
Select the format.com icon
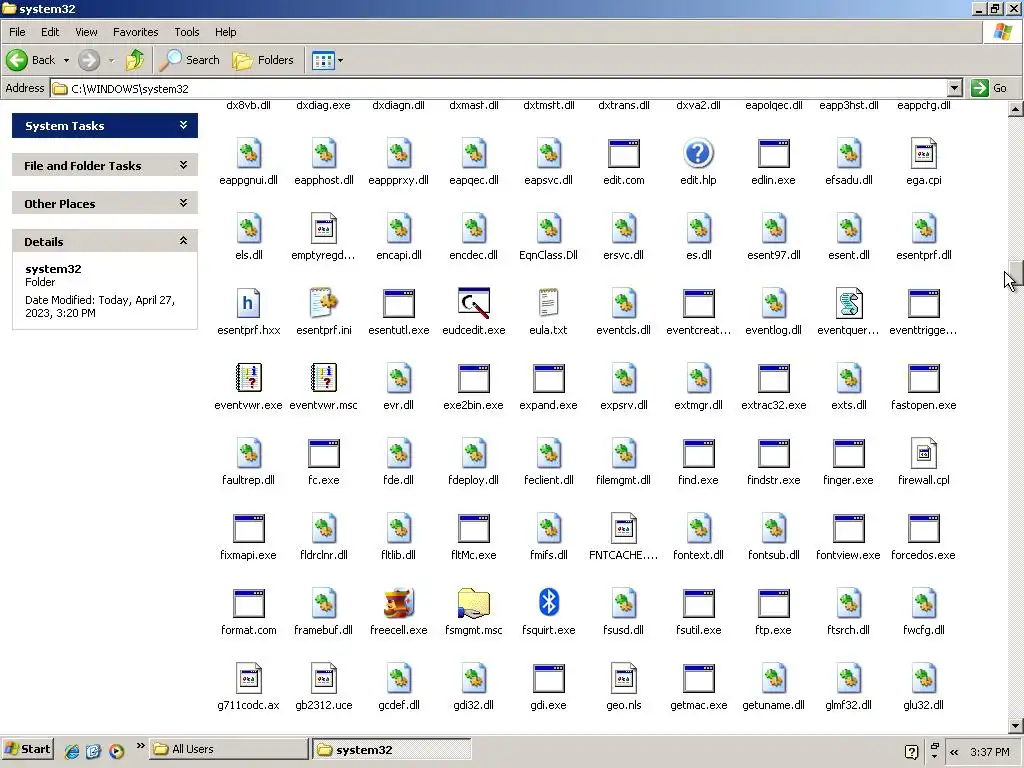click(x=249, y=603)
